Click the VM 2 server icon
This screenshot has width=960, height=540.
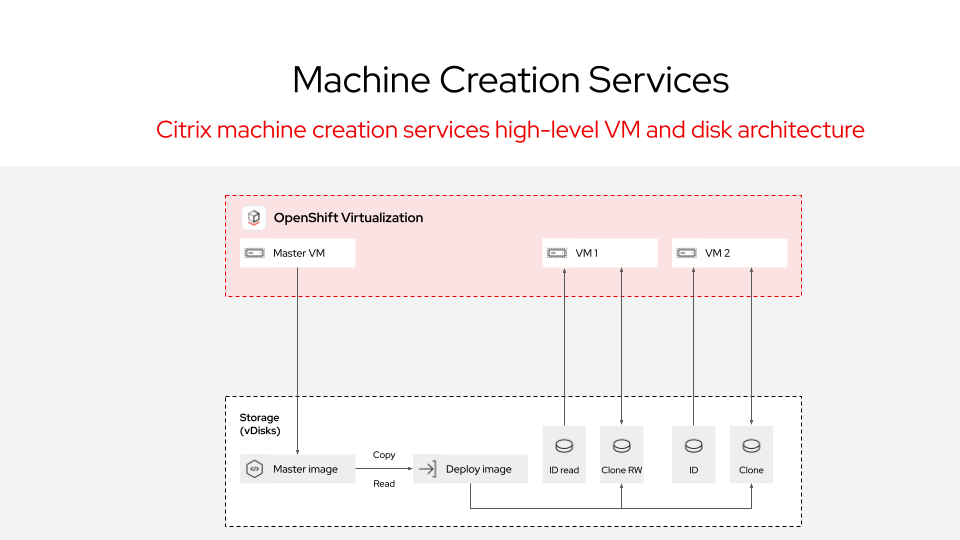(x=686, y=253)
